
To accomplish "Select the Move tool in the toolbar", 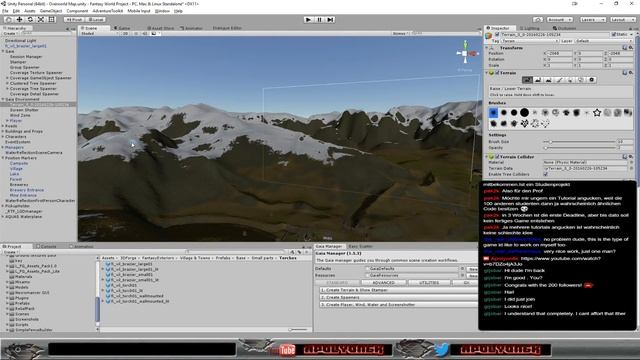I will [x=19, y=20].
